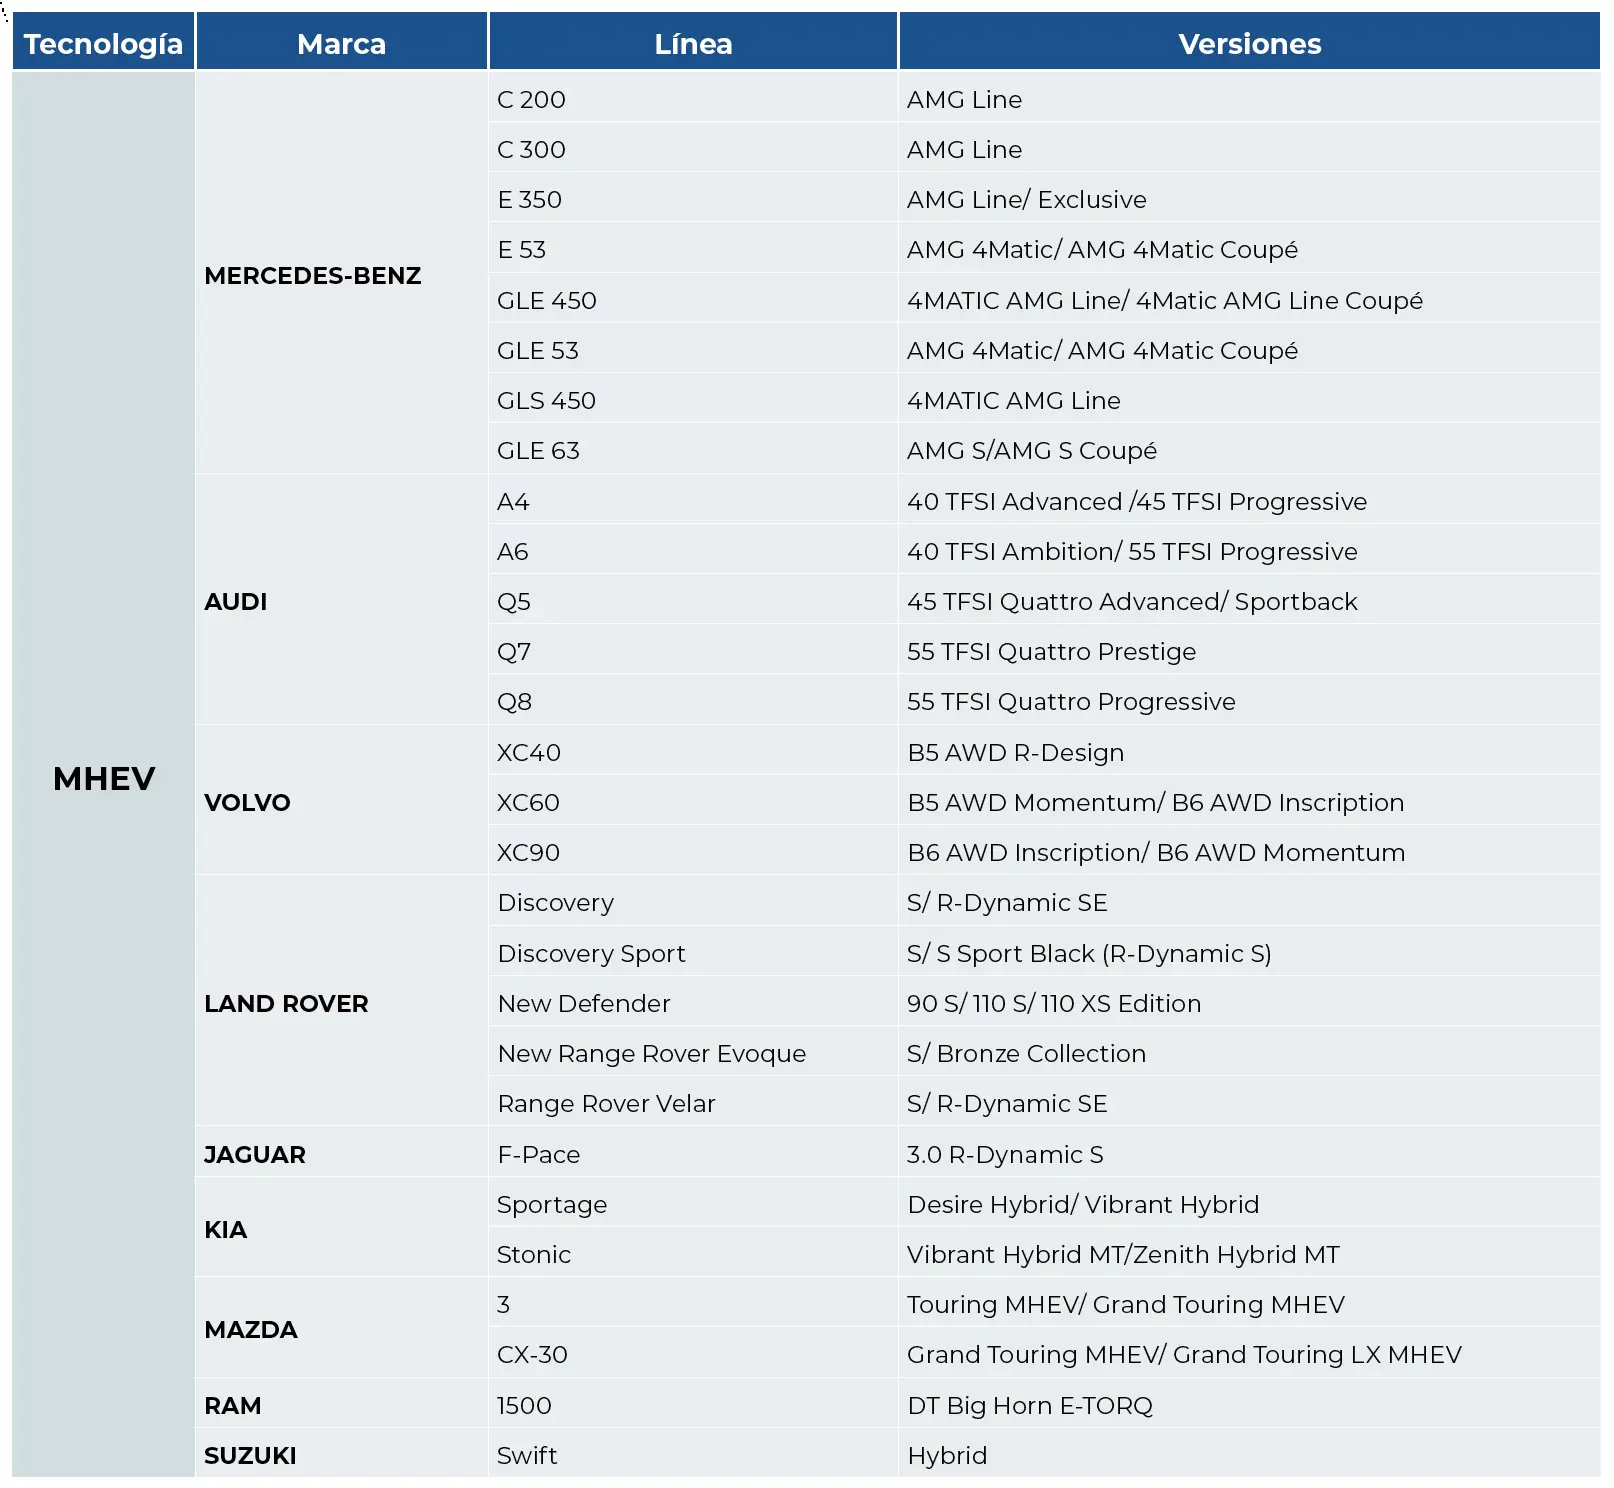
Task: Select the 'GLE 63' line cell
Action: point(693,450)
